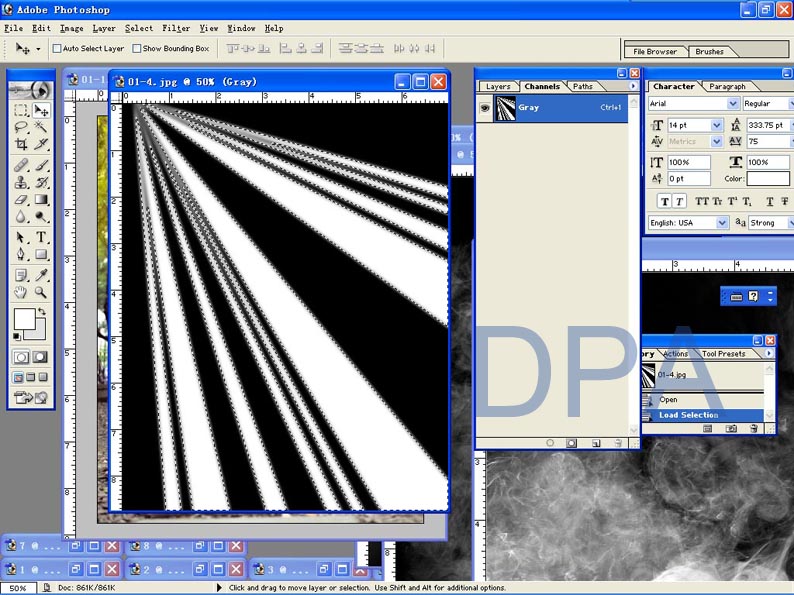Hide the Gray channel eye icon
The height and width of the screenshot is (595, 794).
(485, 108)
